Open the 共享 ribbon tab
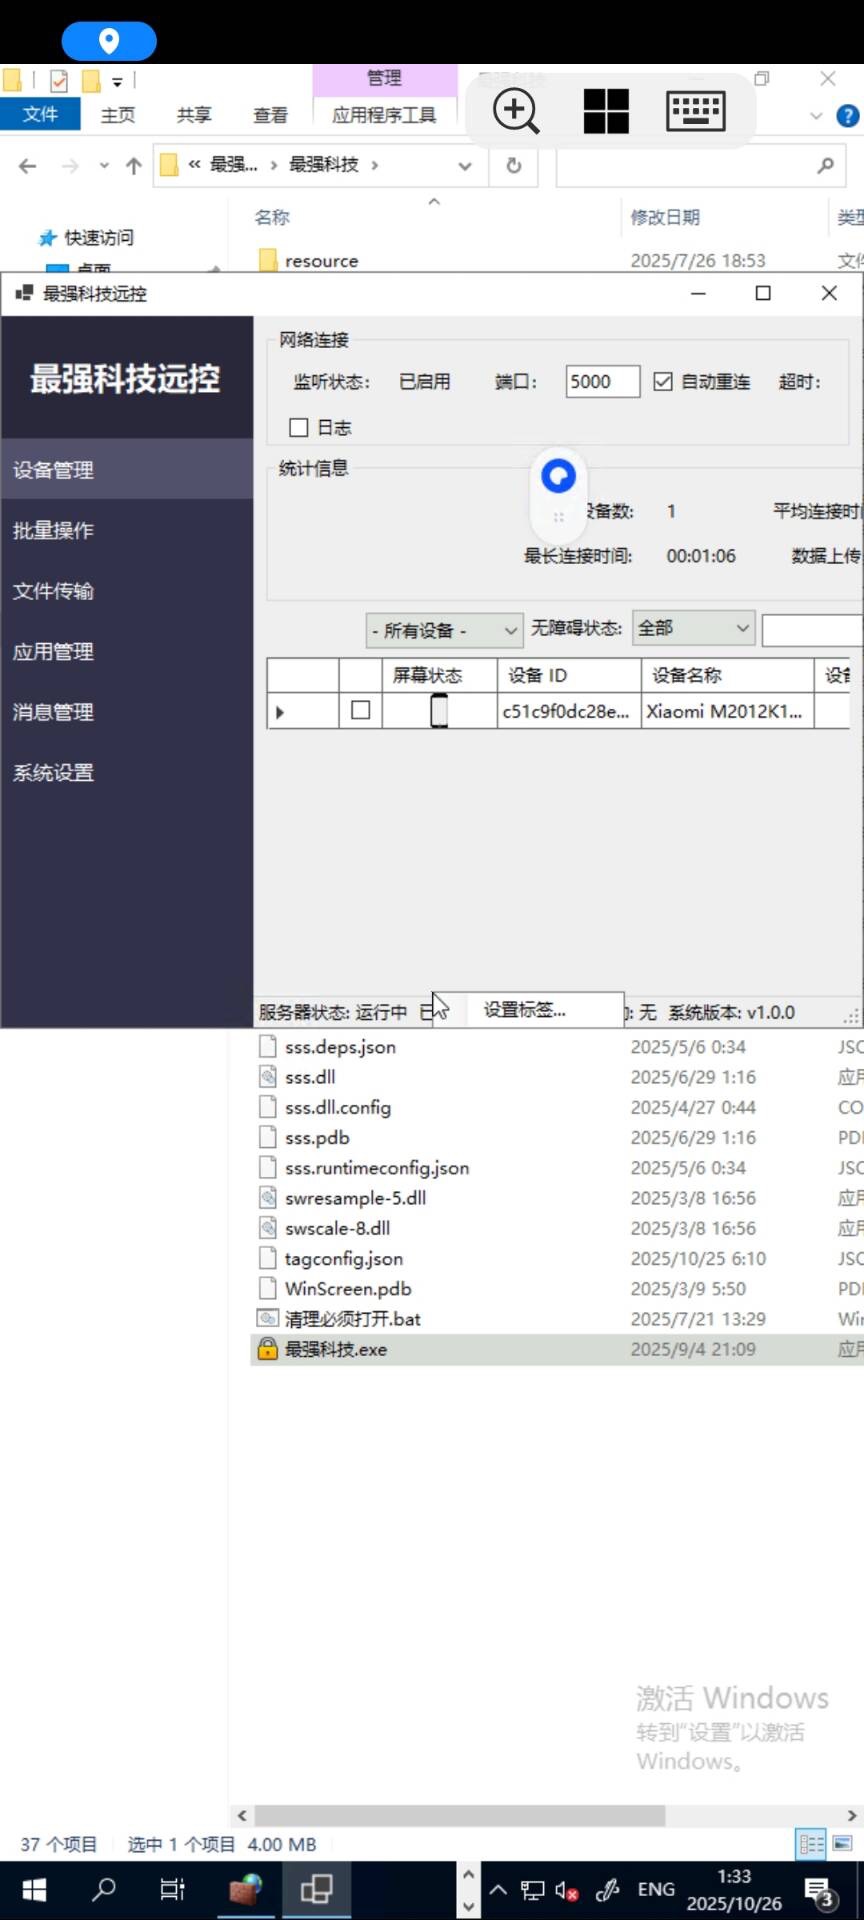864x1920 pixels. pos(194,115)
